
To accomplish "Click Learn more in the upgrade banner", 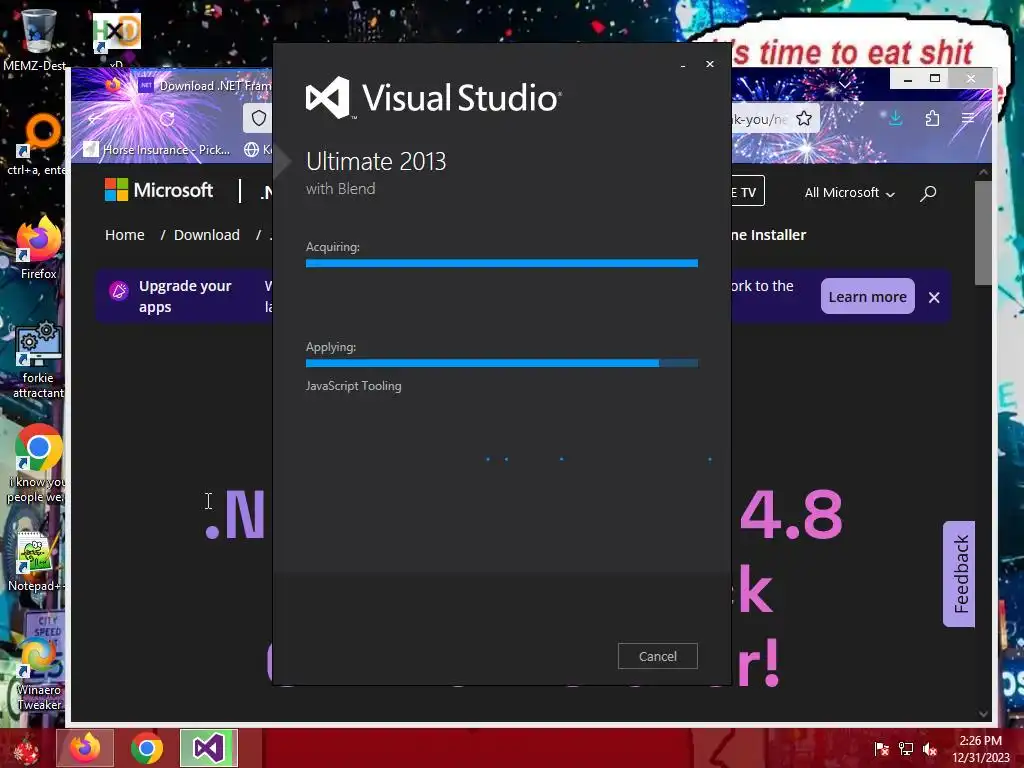I will point(867,296).
